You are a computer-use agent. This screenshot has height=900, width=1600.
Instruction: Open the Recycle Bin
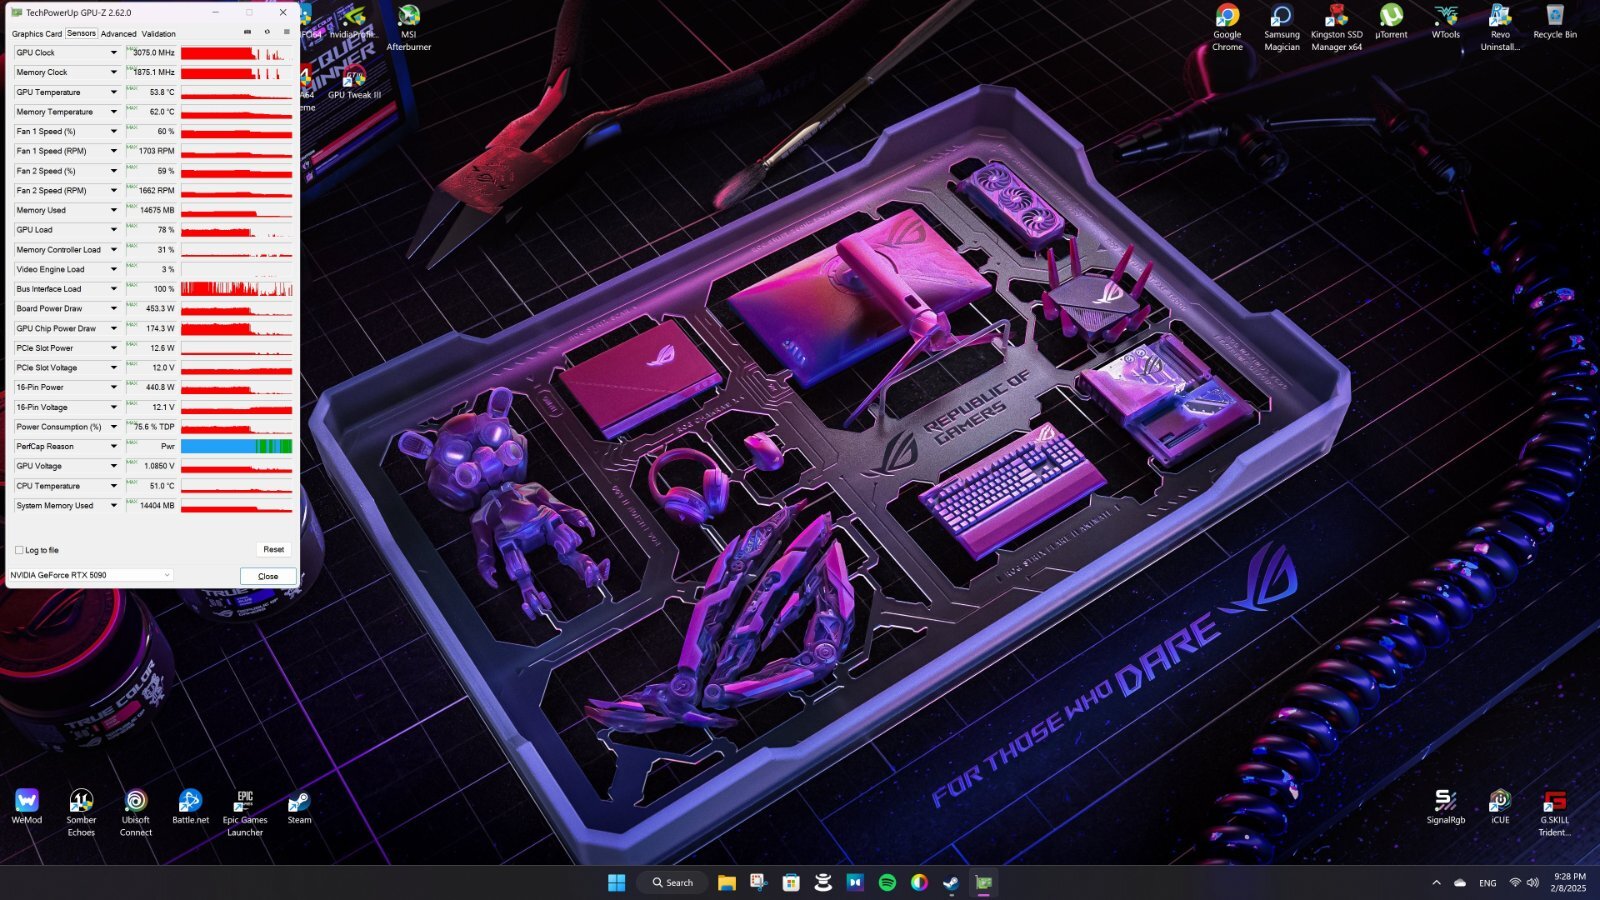1555,22
